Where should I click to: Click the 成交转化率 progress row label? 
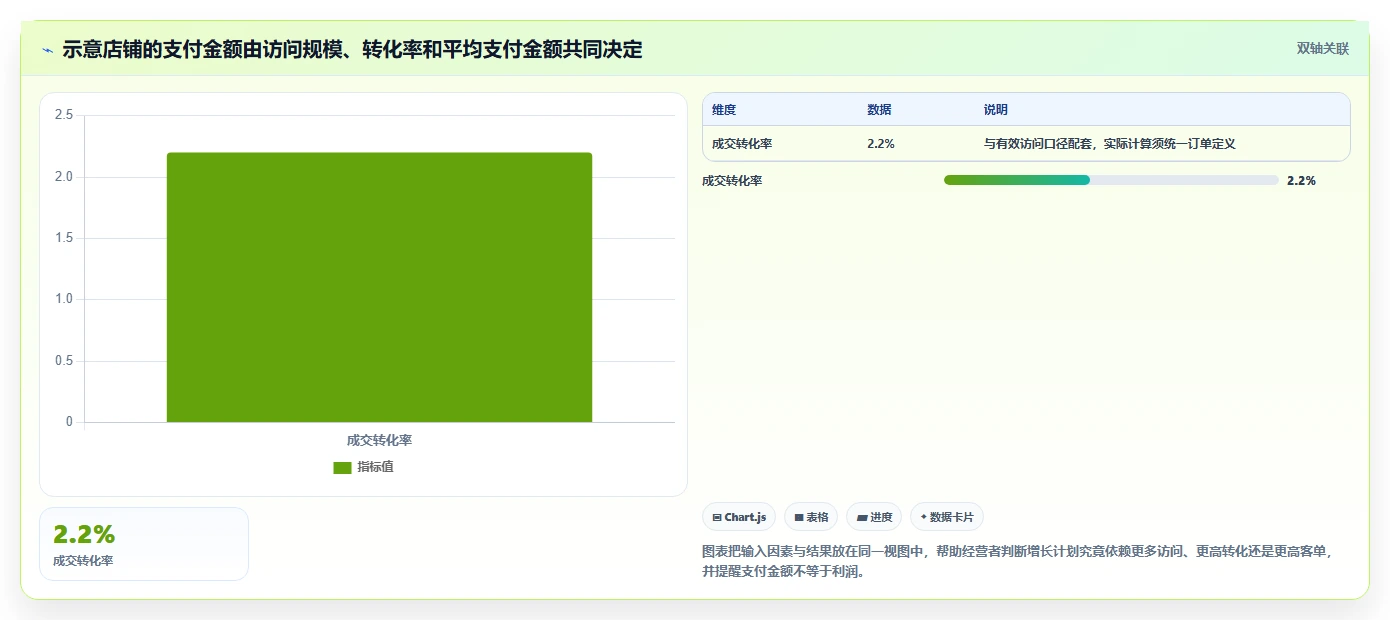[732, 181]
